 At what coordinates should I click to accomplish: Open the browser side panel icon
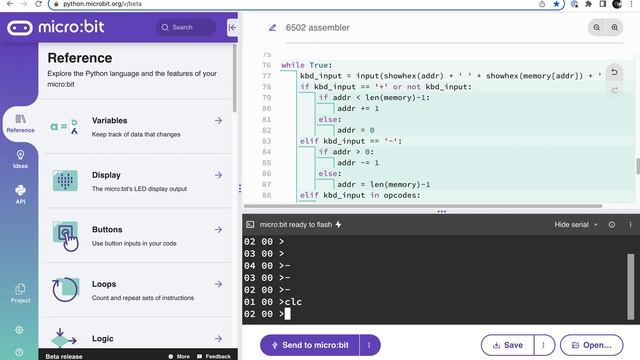click(x=602, y=4)
